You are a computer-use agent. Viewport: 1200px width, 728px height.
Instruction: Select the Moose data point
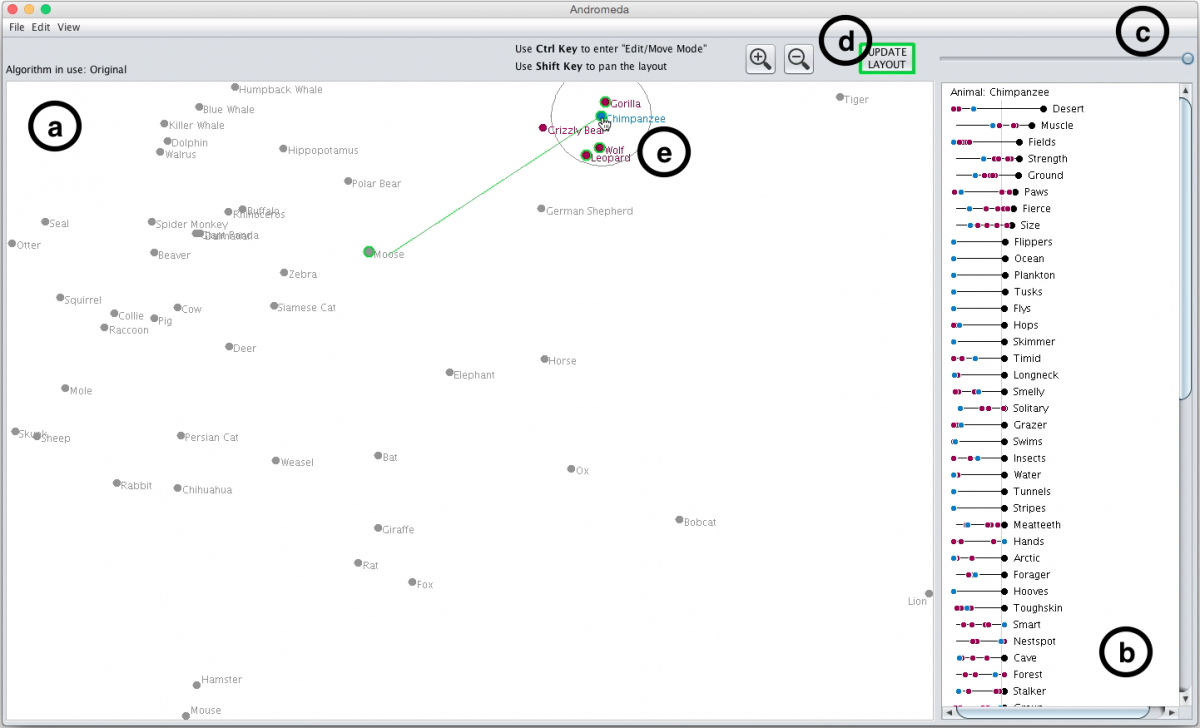click(x=369, y=252)
